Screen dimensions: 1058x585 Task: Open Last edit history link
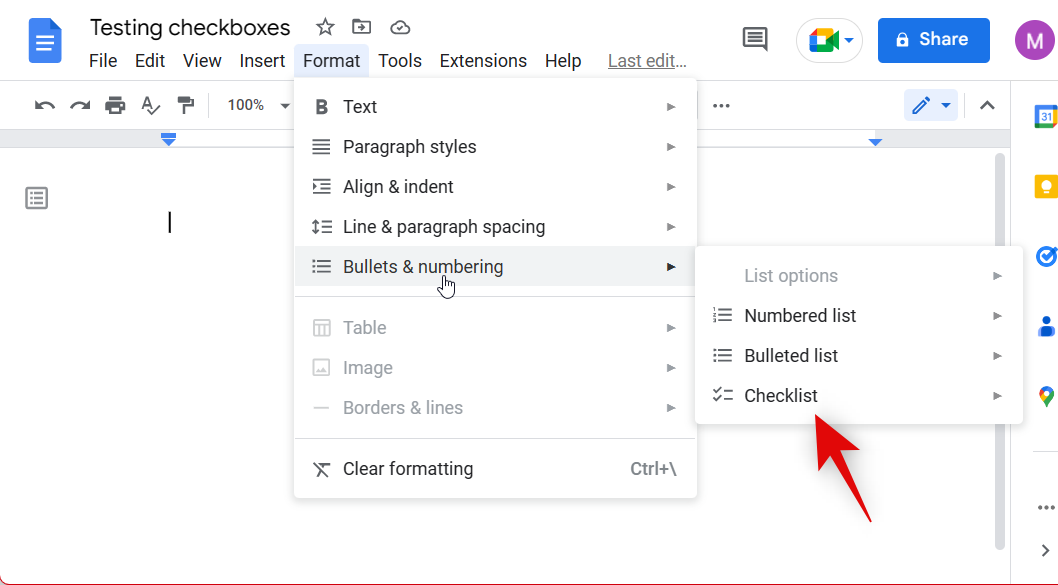pos(646,60)
